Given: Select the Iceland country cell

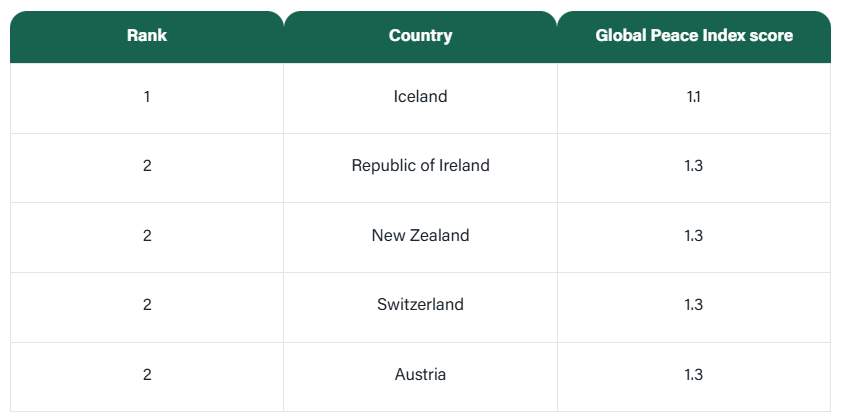Looking at the screenshot, I should [x=420, y=97].
